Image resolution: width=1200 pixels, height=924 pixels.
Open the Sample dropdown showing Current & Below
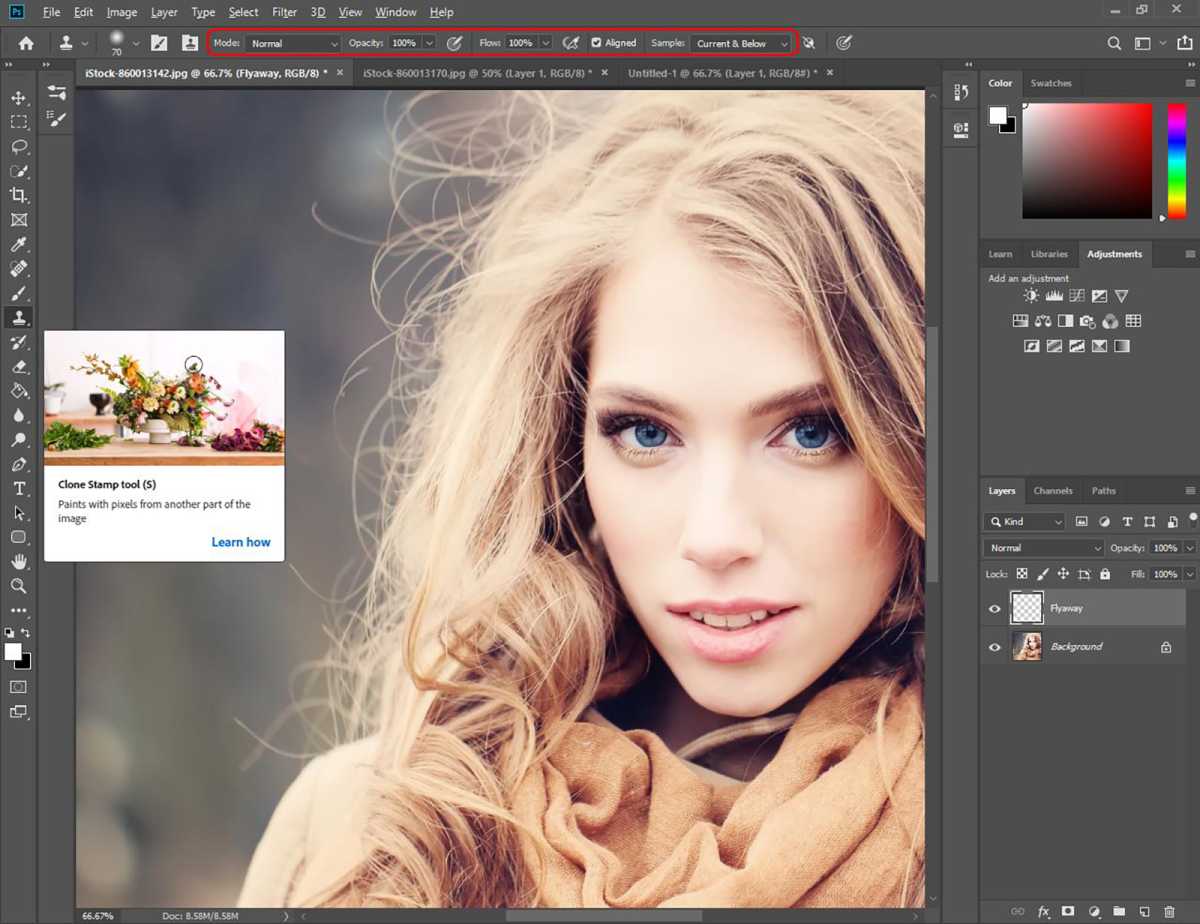click(x=740, y=43)
